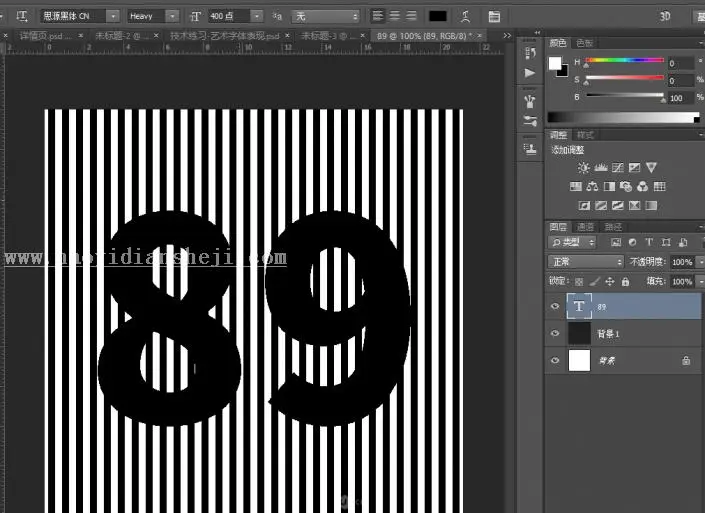The height and width of the screenshot is (513, 705).
Task: Add a Selective Color adjustment
Action: pos(634,205)
